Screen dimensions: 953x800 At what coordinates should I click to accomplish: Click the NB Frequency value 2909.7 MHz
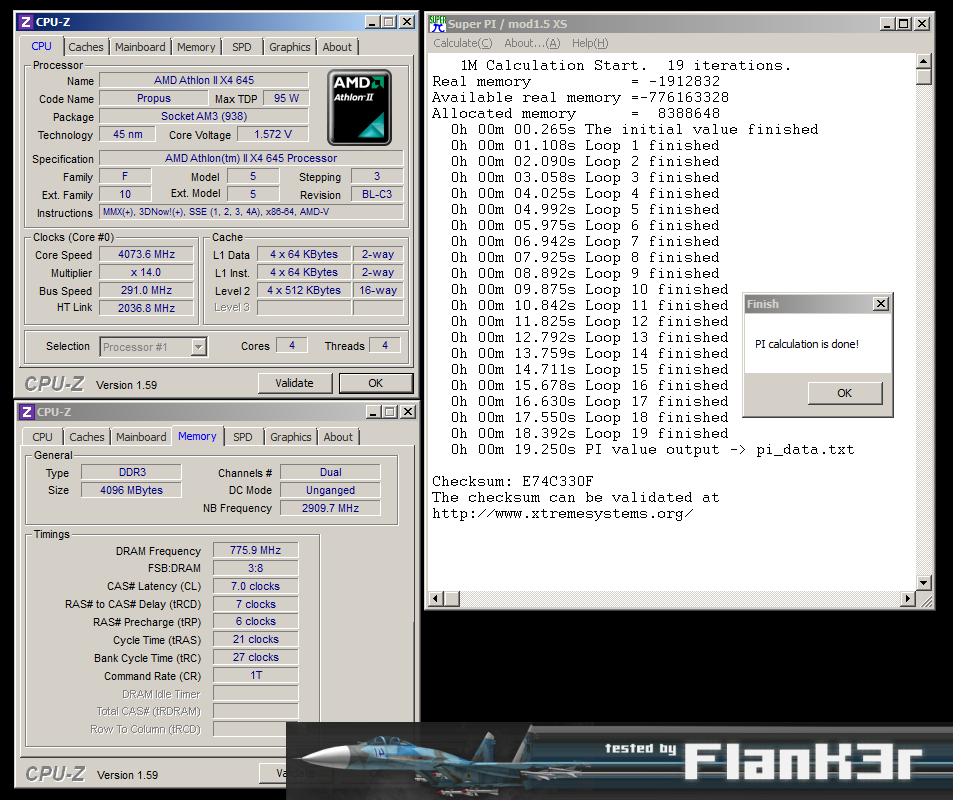tap(331, 508)
